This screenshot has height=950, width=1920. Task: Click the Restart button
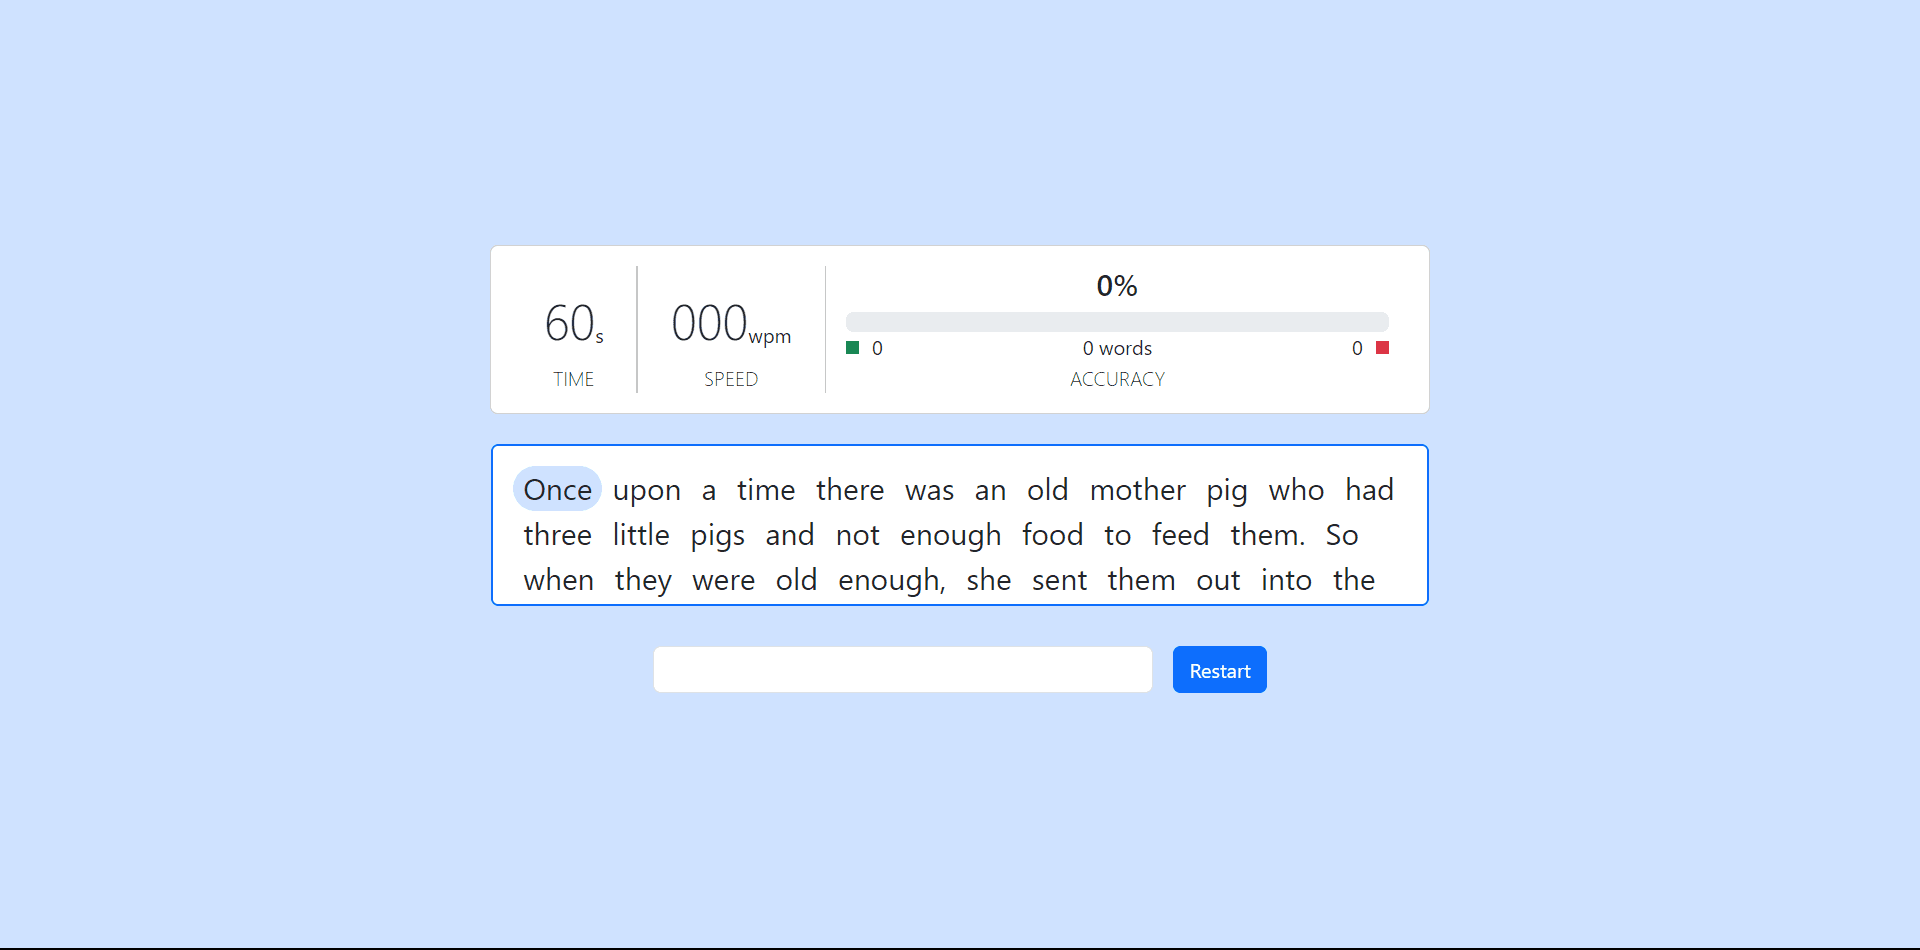point(1219,670)
